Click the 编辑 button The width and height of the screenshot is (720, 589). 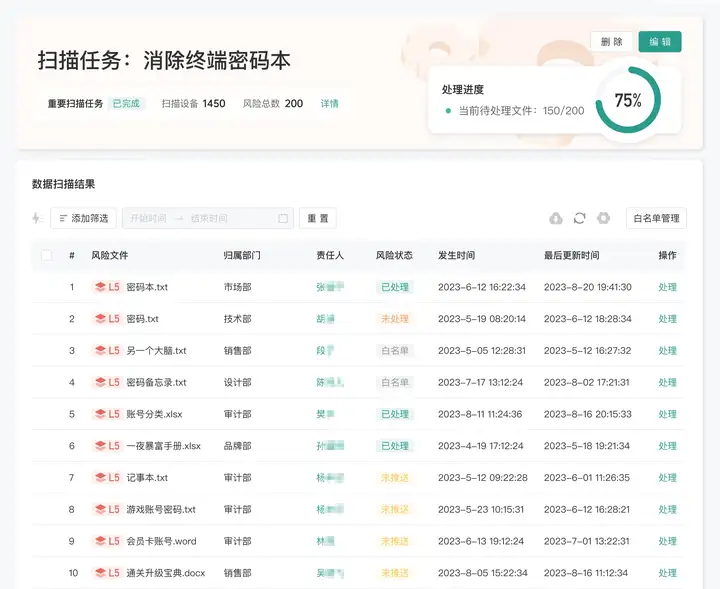[x=660, y=42]
